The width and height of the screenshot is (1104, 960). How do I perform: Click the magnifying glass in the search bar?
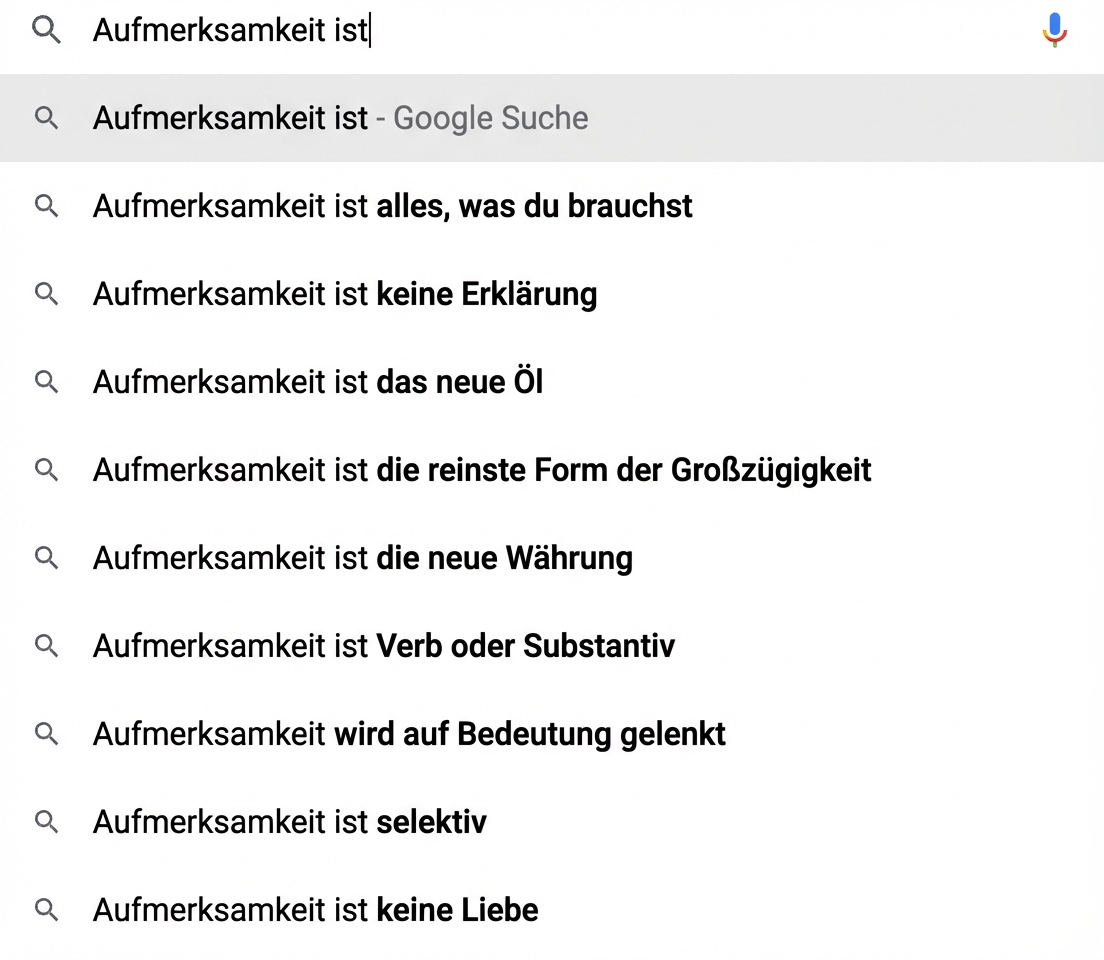pyautogui.click(x=45, y=30)
